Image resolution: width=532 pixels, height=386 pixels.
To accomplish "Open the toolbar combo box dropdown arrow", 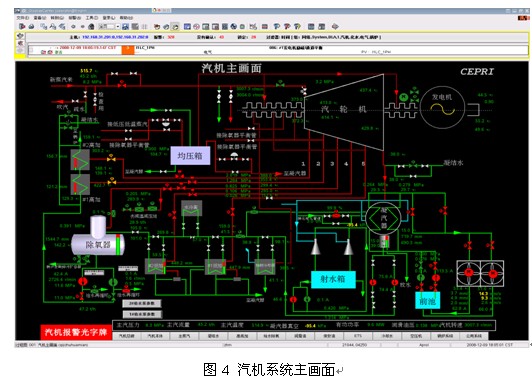I will point(118,26).
